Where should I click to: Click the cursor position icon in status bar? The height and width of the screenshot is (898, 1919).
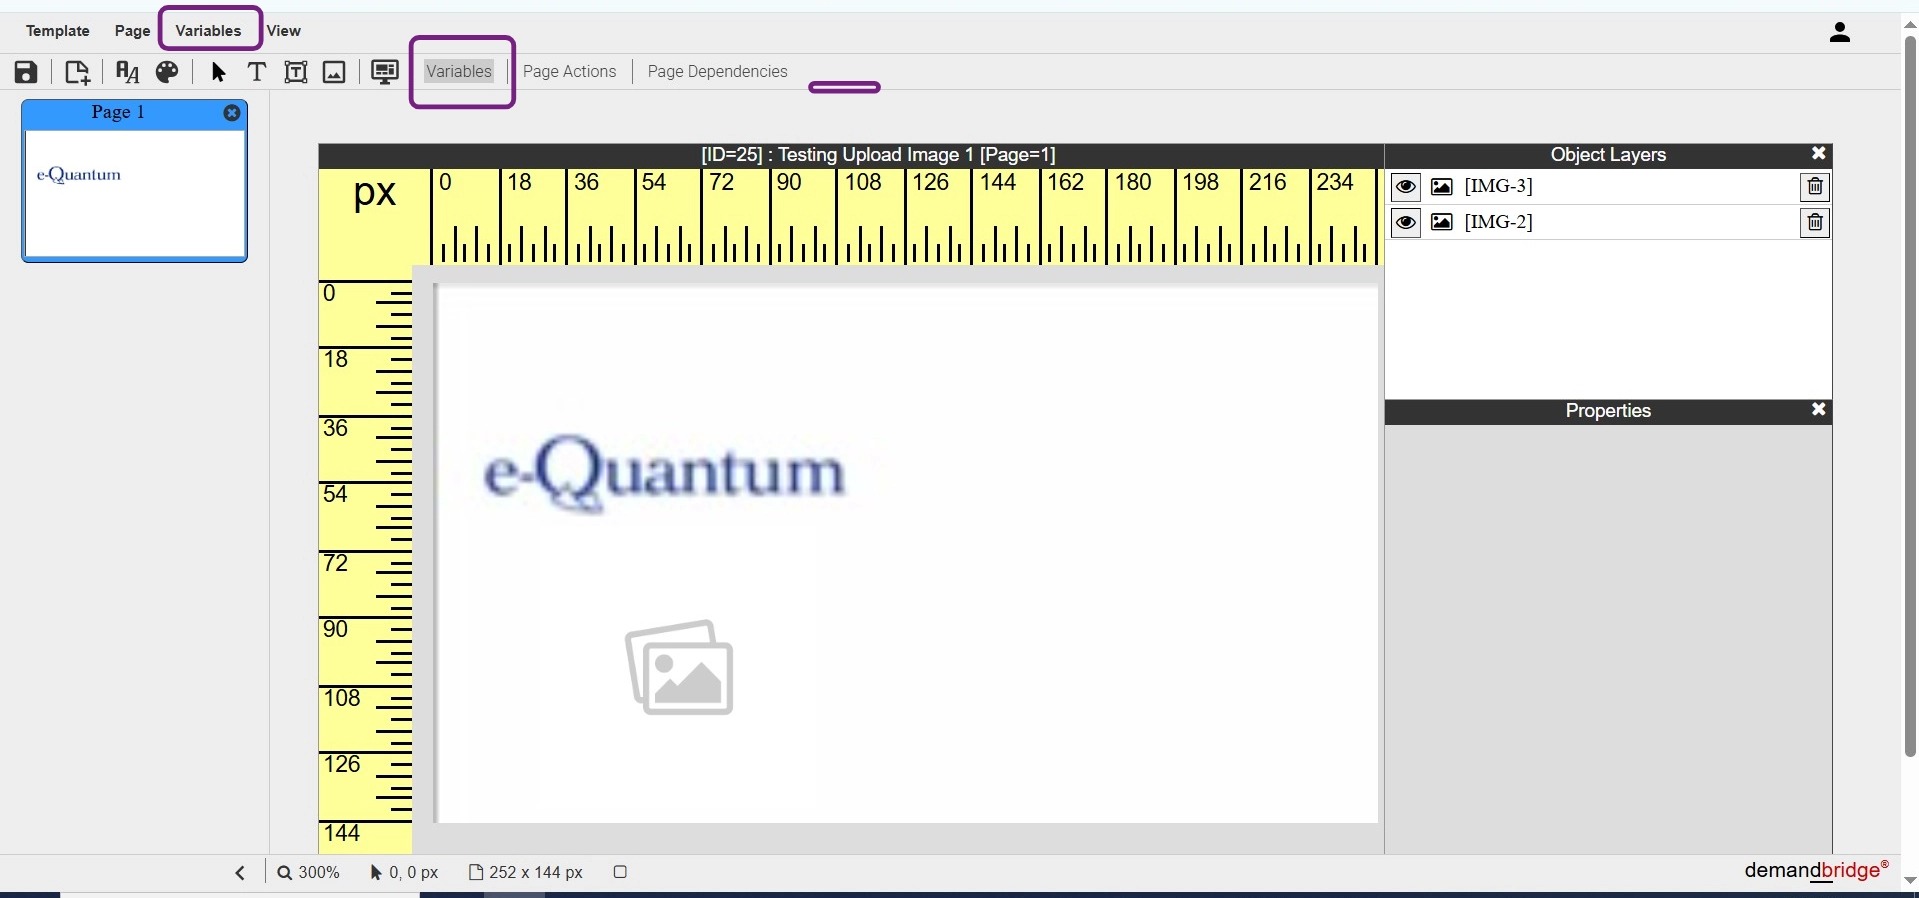[376, 873]
